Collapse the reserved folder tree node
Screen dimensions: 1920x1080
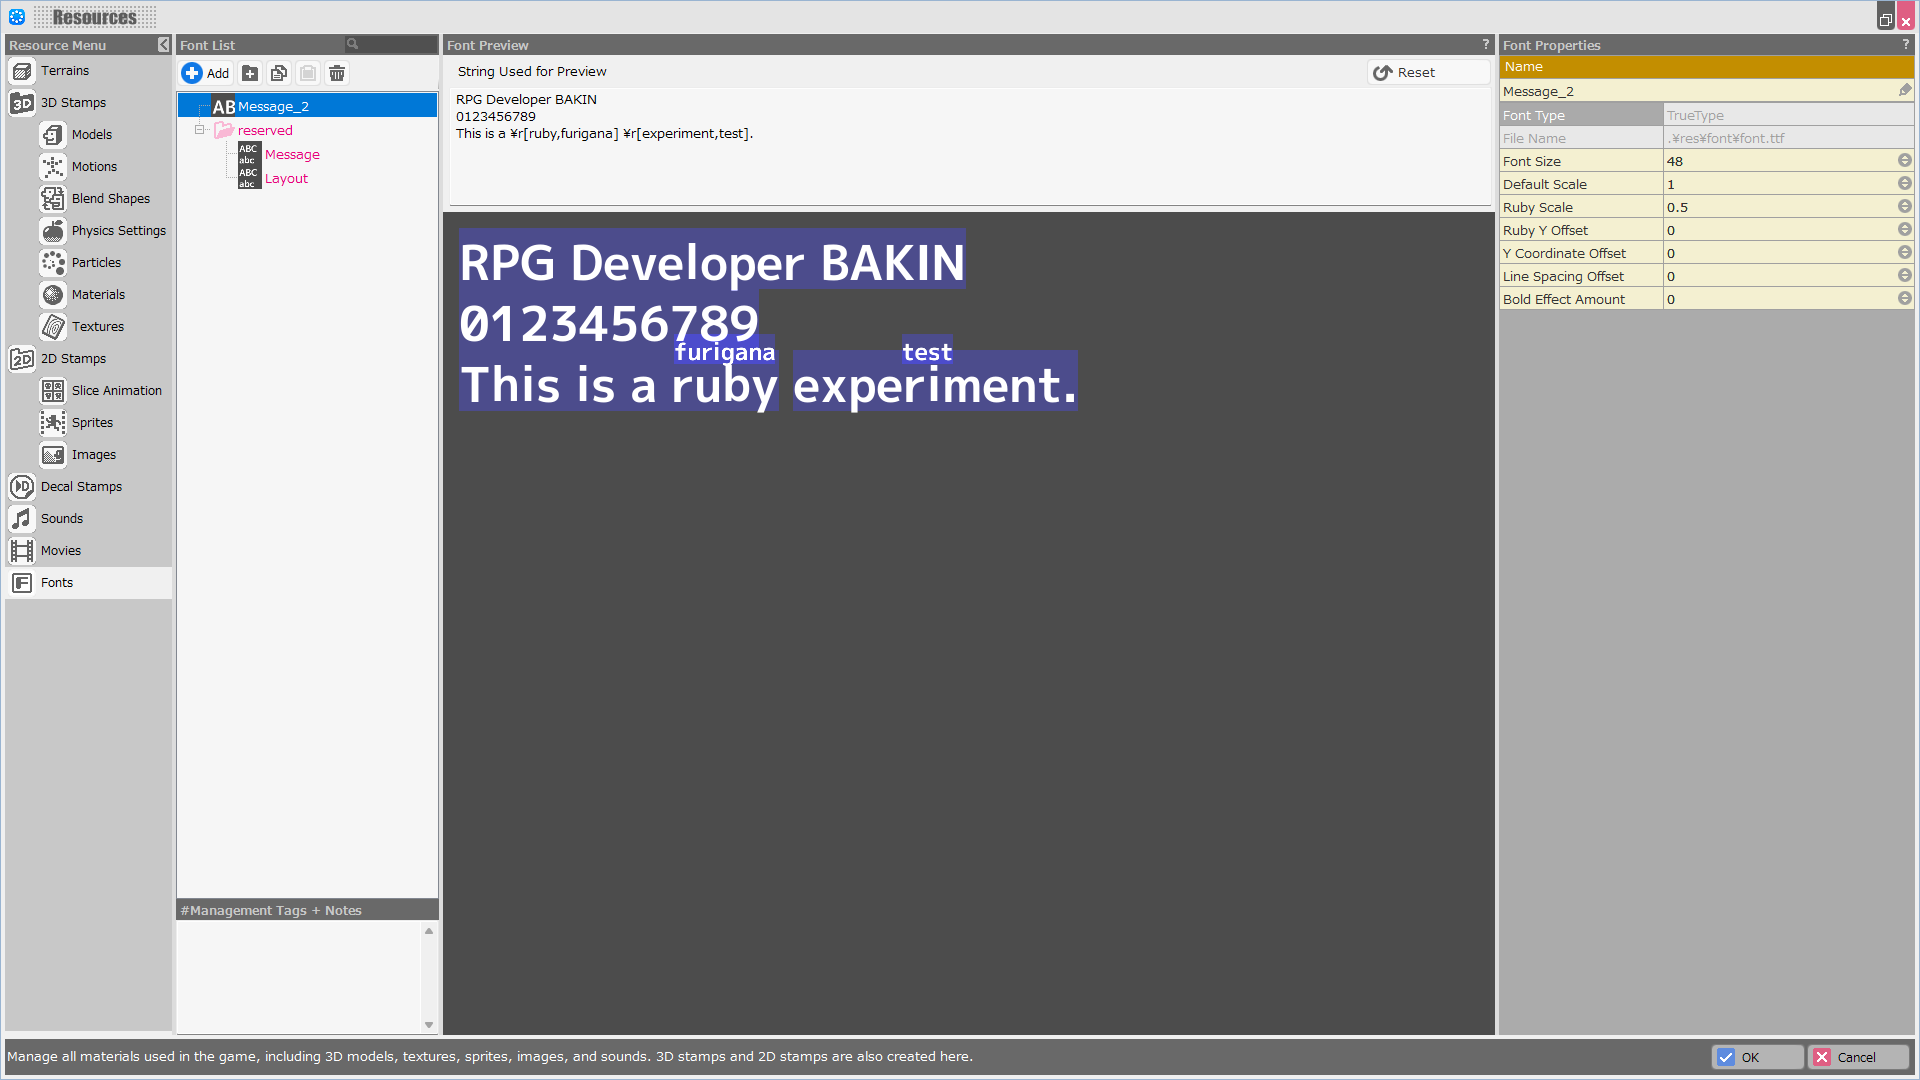pyautogui.click(x=200, y=130)
